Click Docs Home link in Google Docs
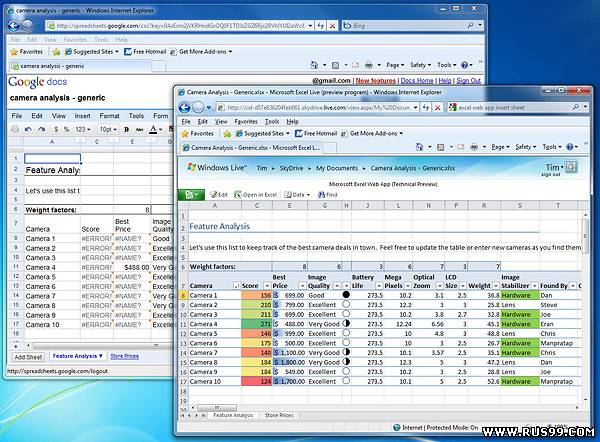The height and width of the screenshot is (442, 600). point(417,81)
